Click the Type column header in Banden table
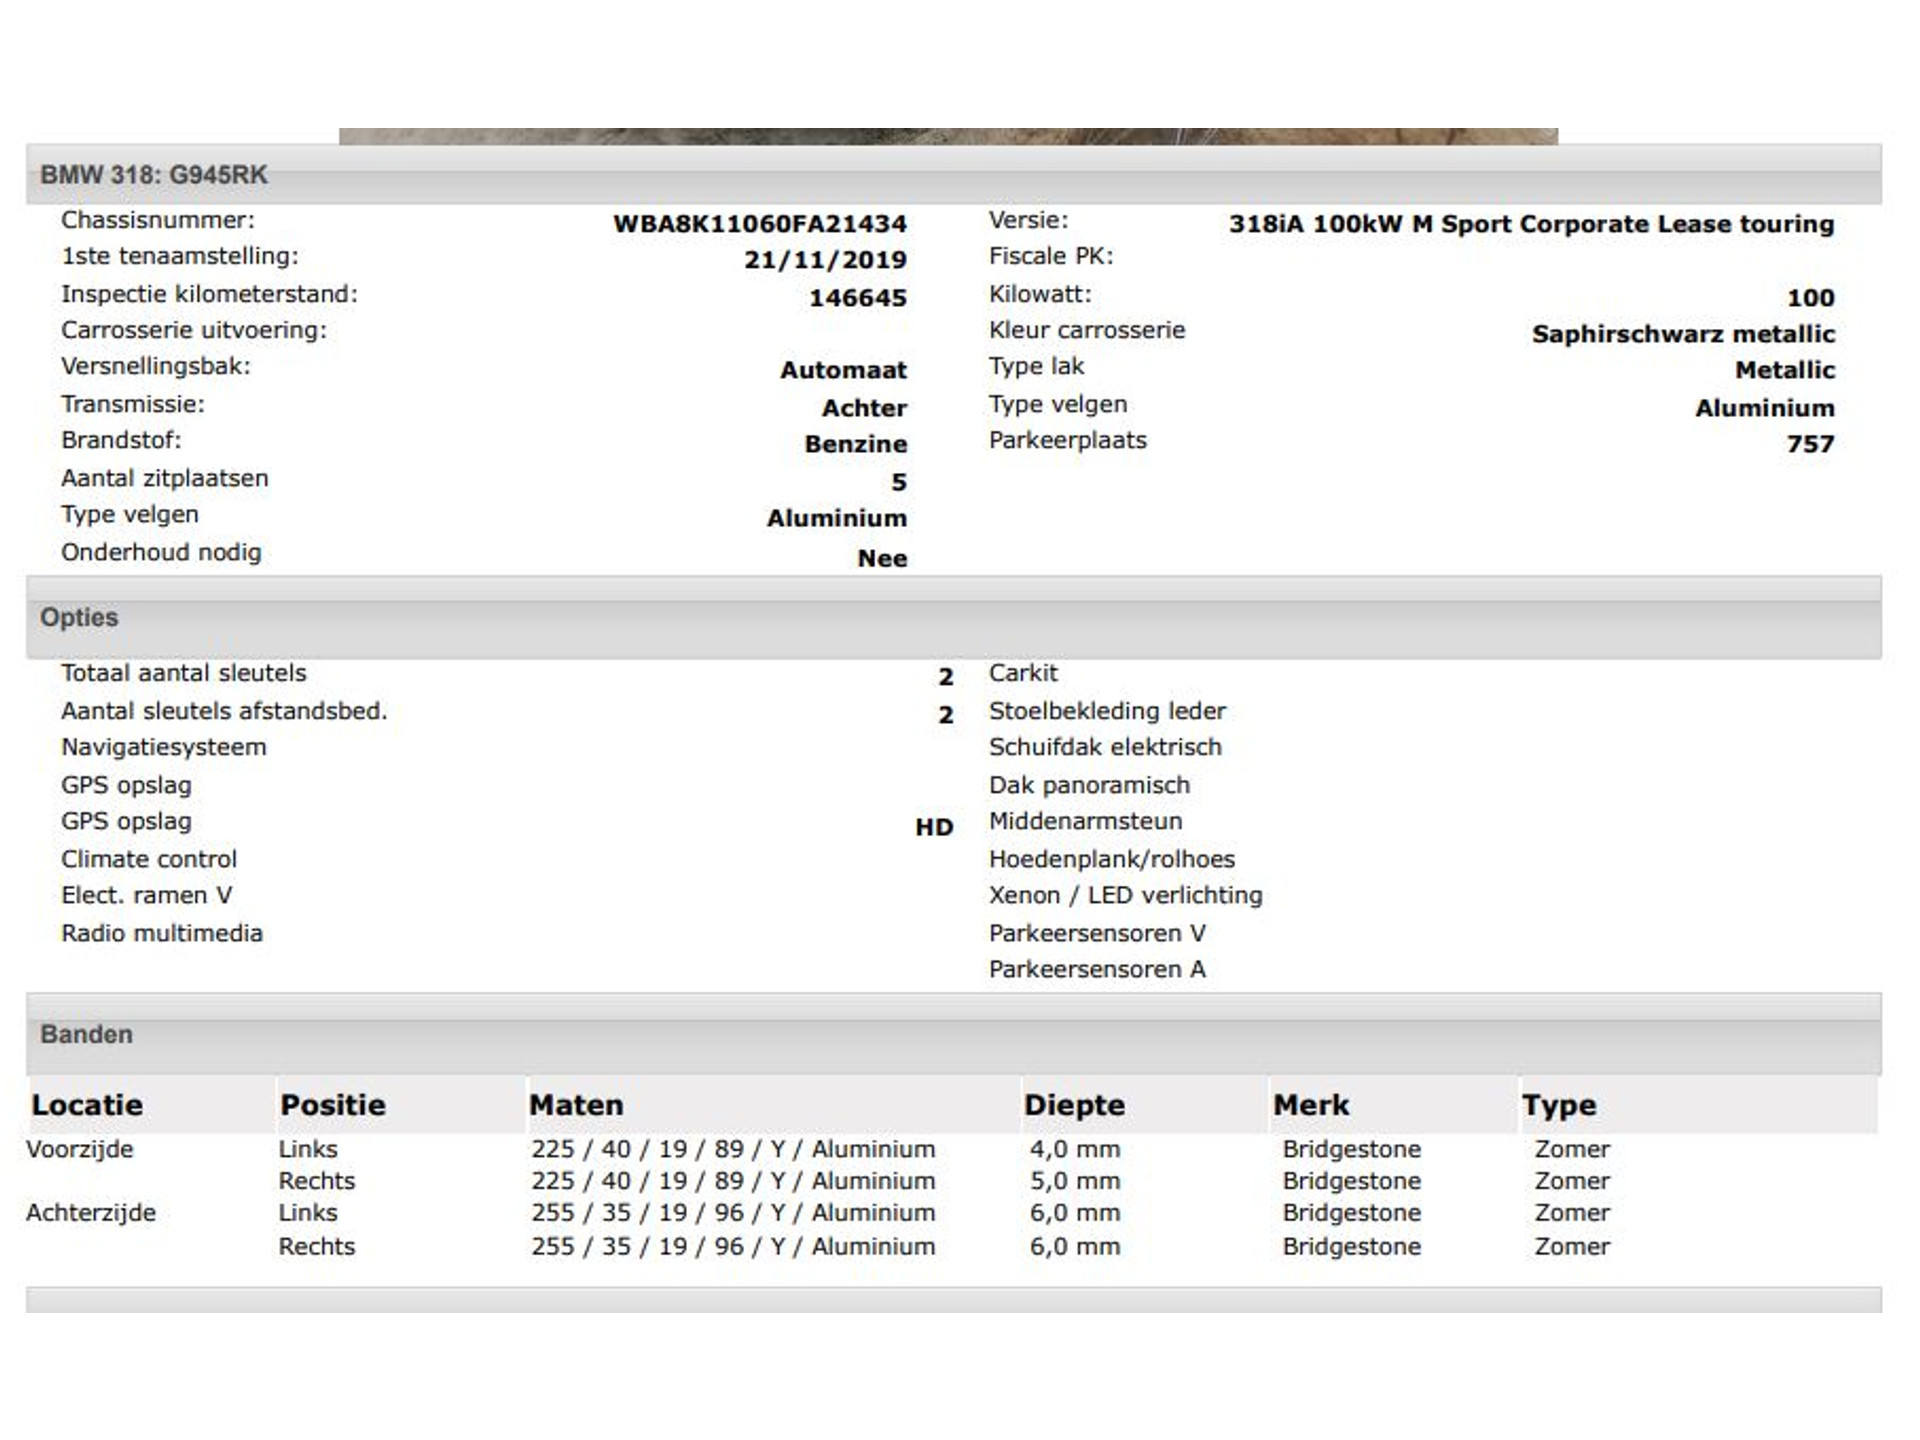 (x=1559, y=1105)
